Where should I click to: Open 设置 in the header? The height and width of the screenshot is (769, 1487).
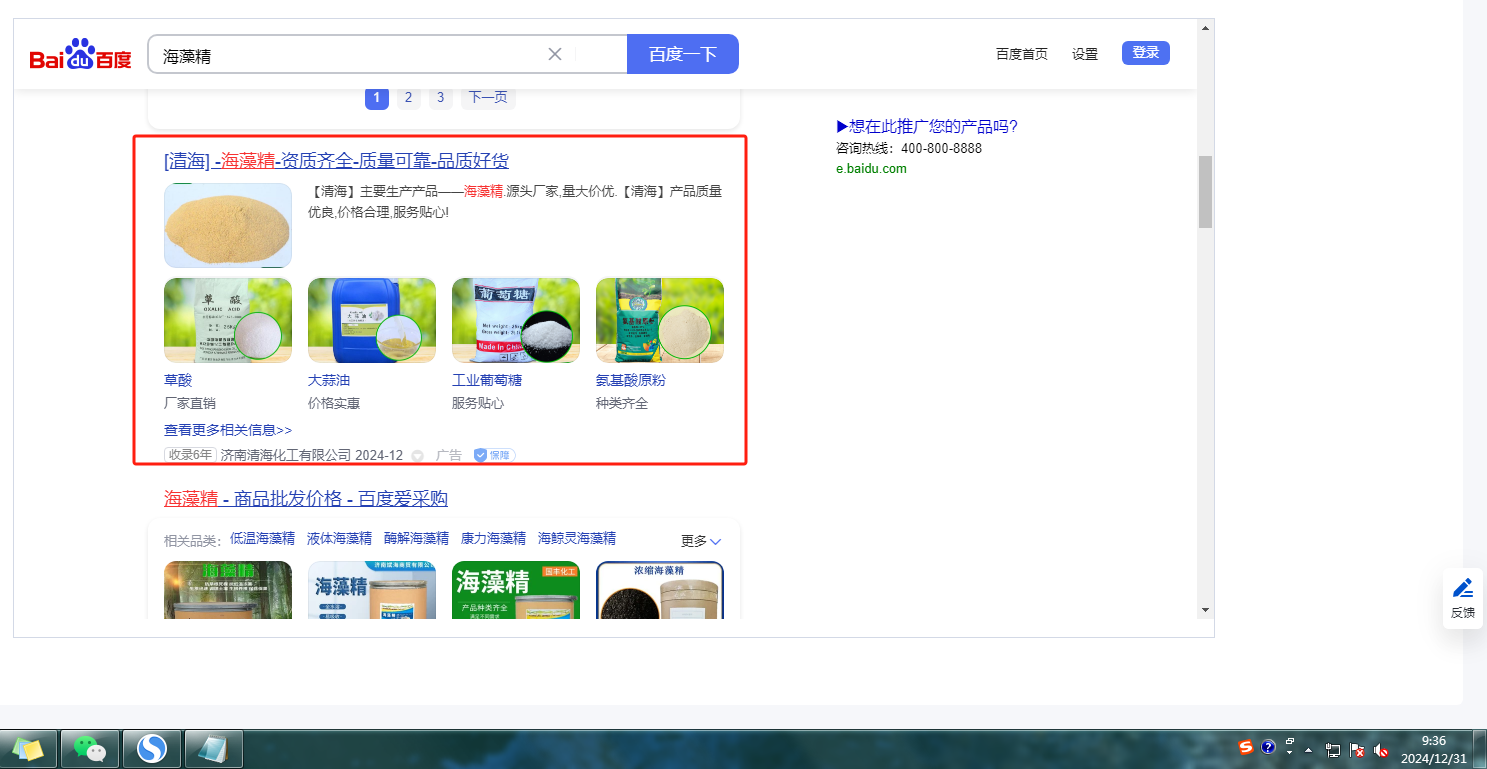coord(1085,54)
